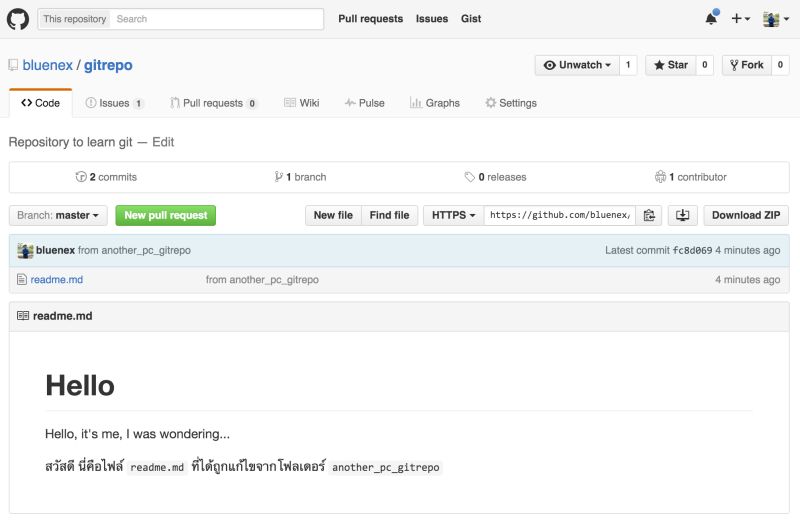Image resolution: width=800 pixels, height=521 pixels.
Task: Switch to the repository Issues tab
Action: point(114,103)
